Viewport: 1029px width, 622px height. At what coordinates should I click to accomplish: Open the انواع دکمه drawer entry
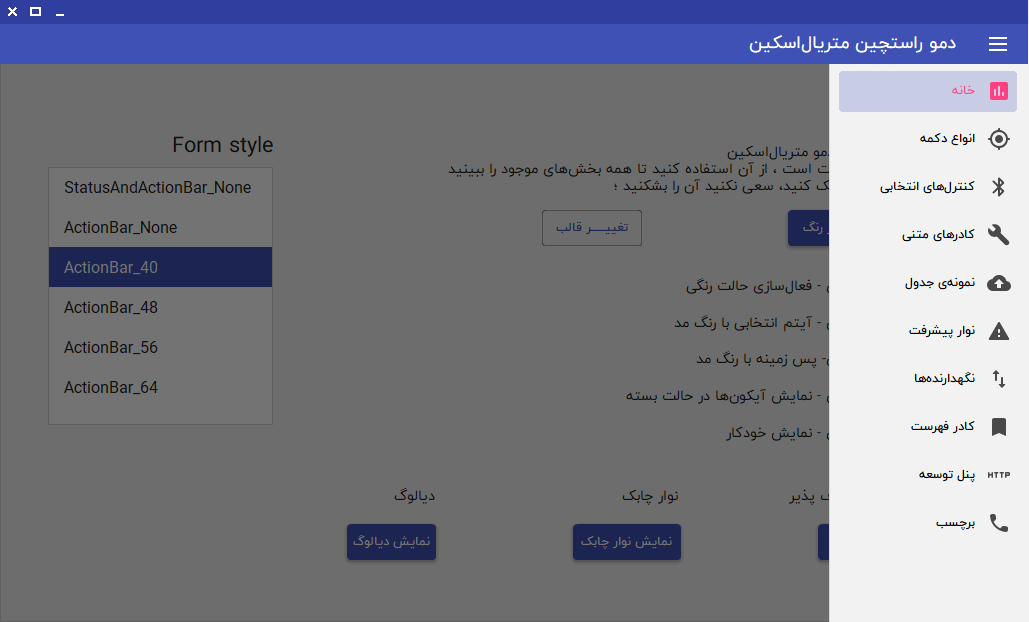(928, 138)
